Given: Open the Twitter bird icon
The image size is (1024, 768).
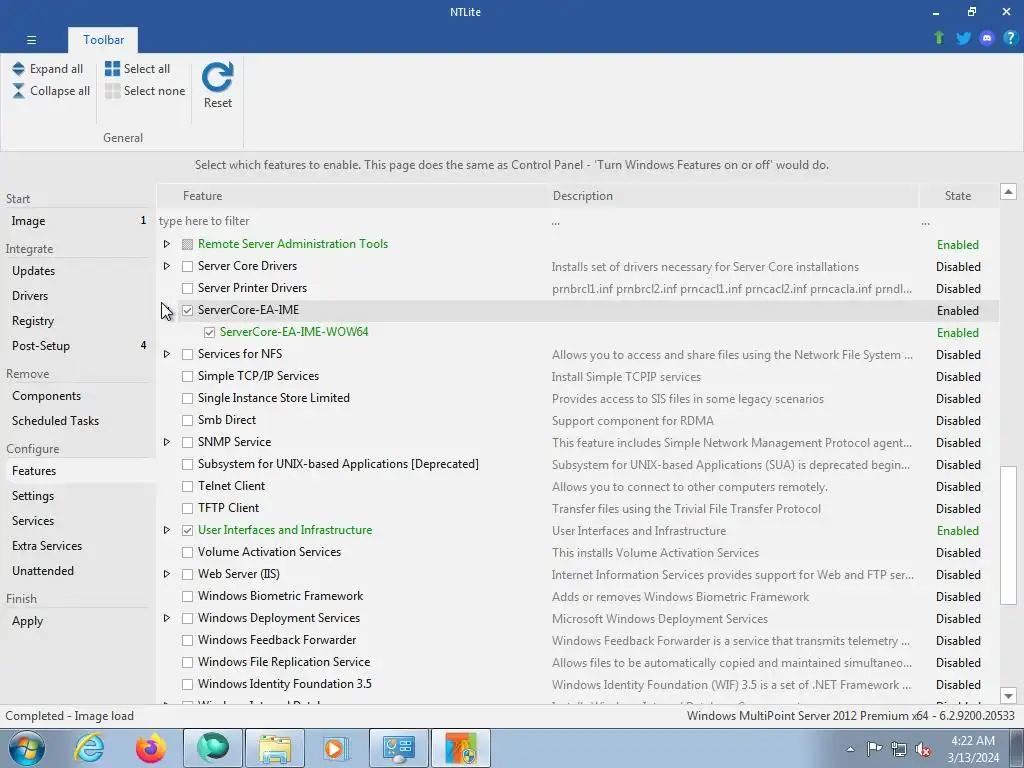Looking at the screenshot, I should (963, 38).
